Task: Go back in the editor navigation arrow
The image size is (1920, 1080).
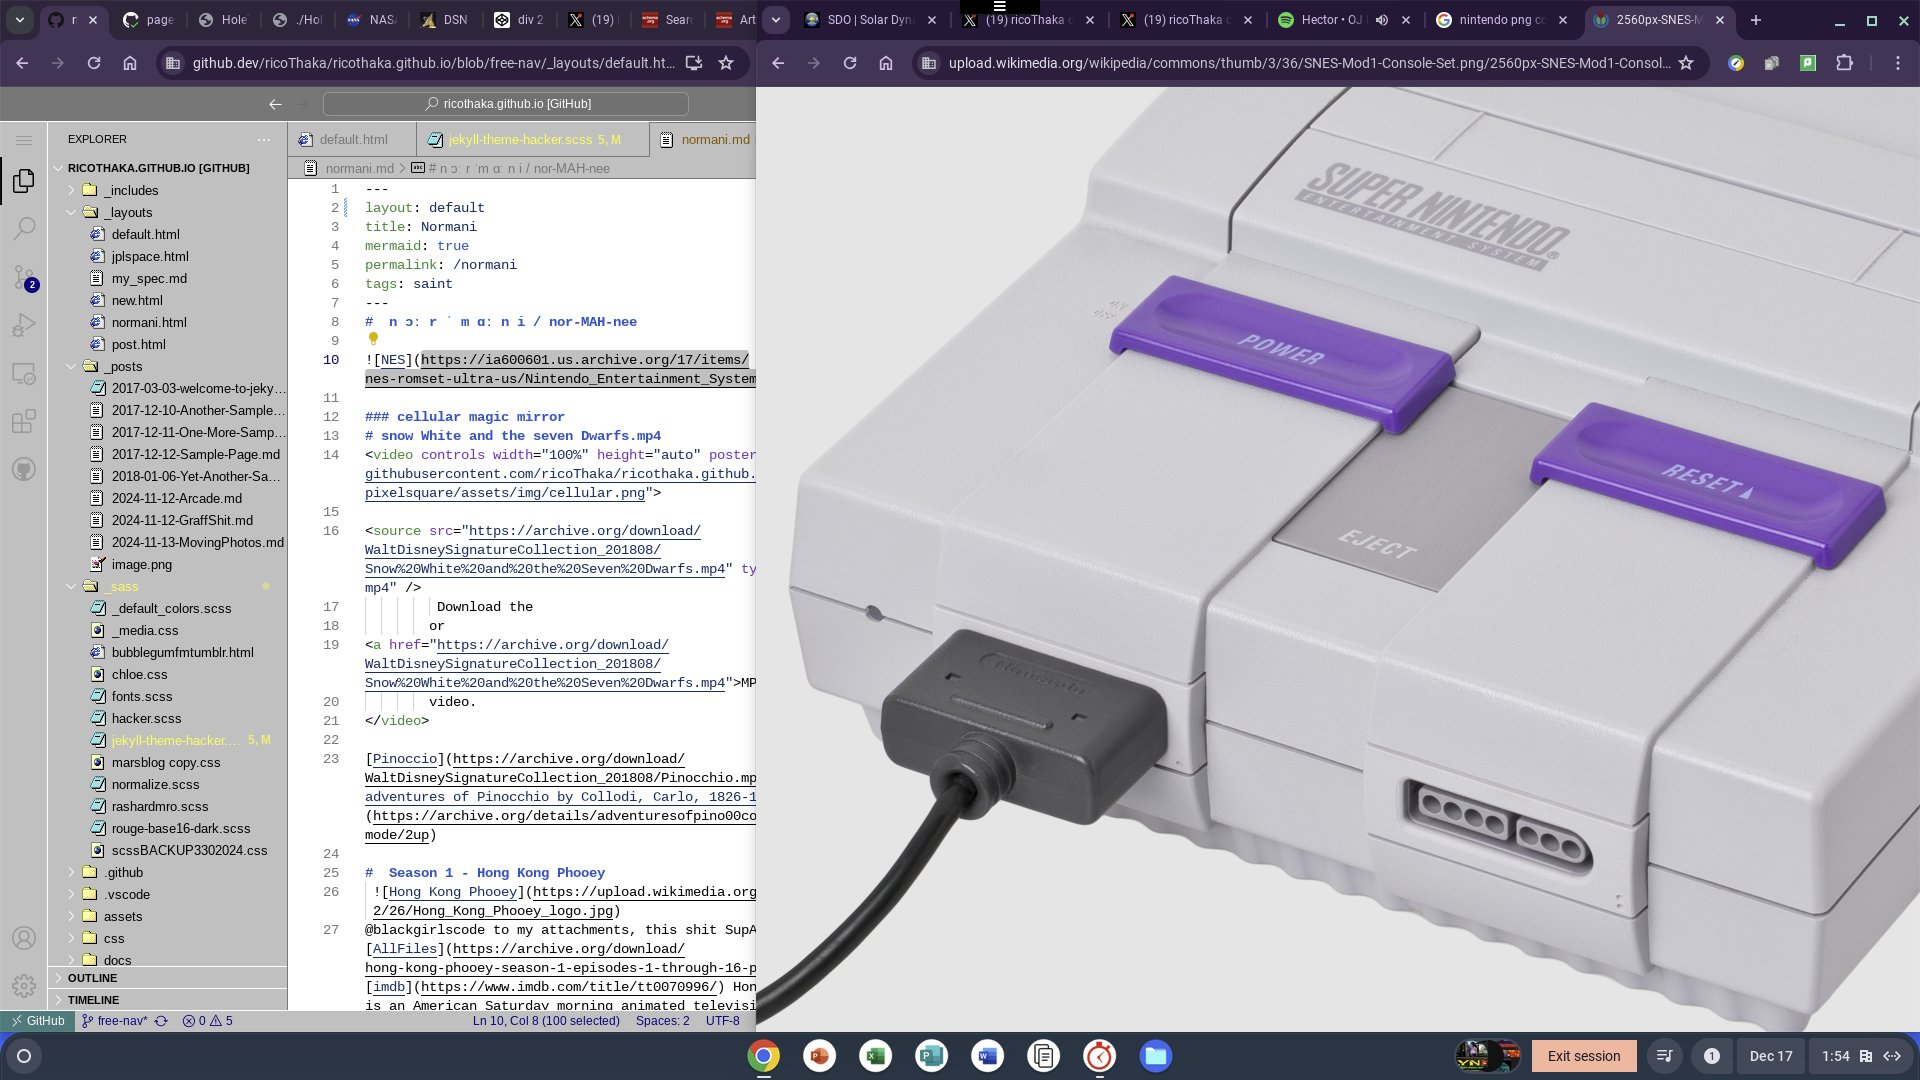Action: [275, 104]
